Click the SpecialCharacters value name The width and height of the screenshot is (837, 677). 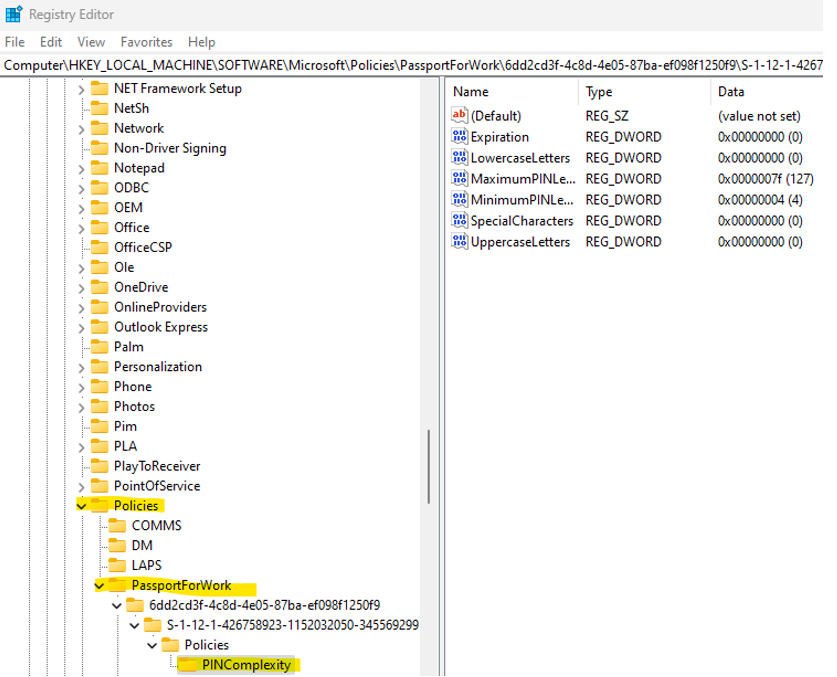(522, 221)
